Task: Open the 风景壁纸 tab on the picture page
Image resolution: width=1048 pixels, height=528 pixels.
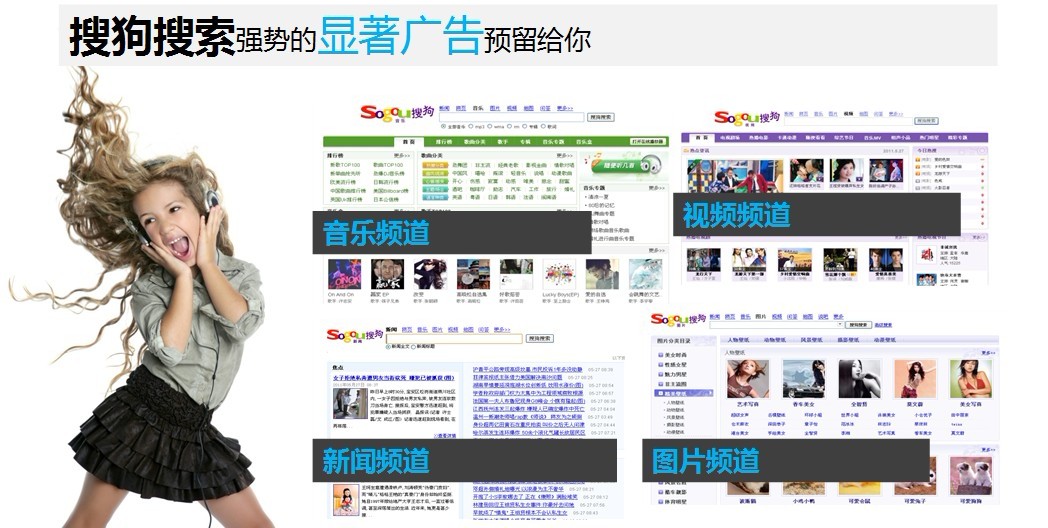Action: 811,340
